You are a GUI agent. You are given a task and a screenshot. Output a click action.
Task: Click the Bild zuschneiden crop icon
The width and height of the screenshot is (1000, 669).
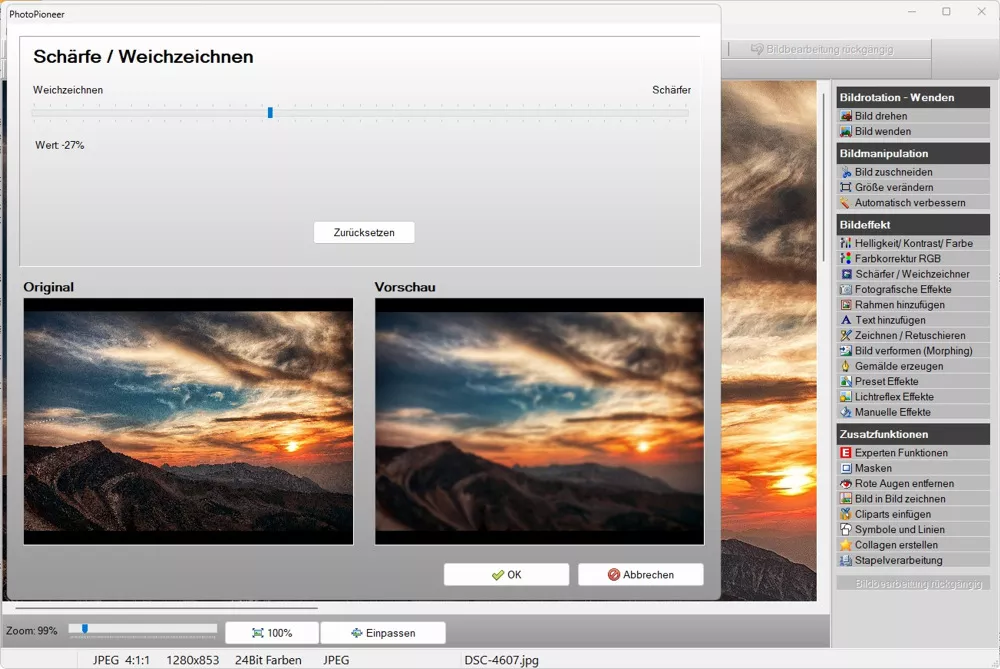click(846, 173)
